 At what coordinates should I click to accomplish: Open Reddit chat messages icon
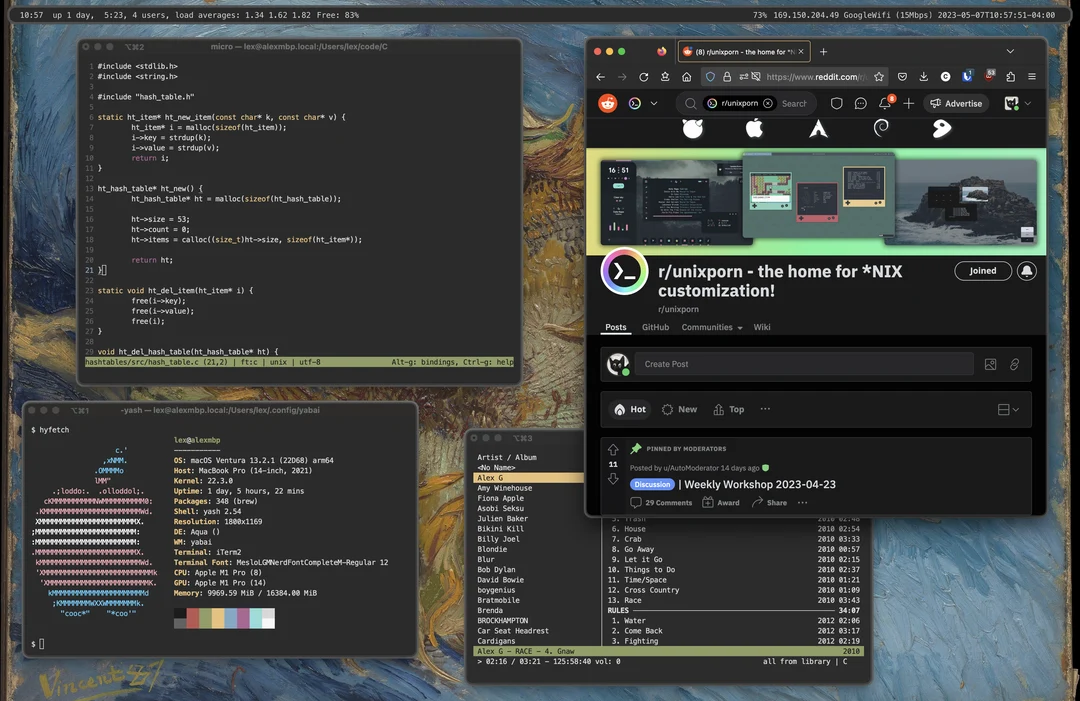[860, 103]
